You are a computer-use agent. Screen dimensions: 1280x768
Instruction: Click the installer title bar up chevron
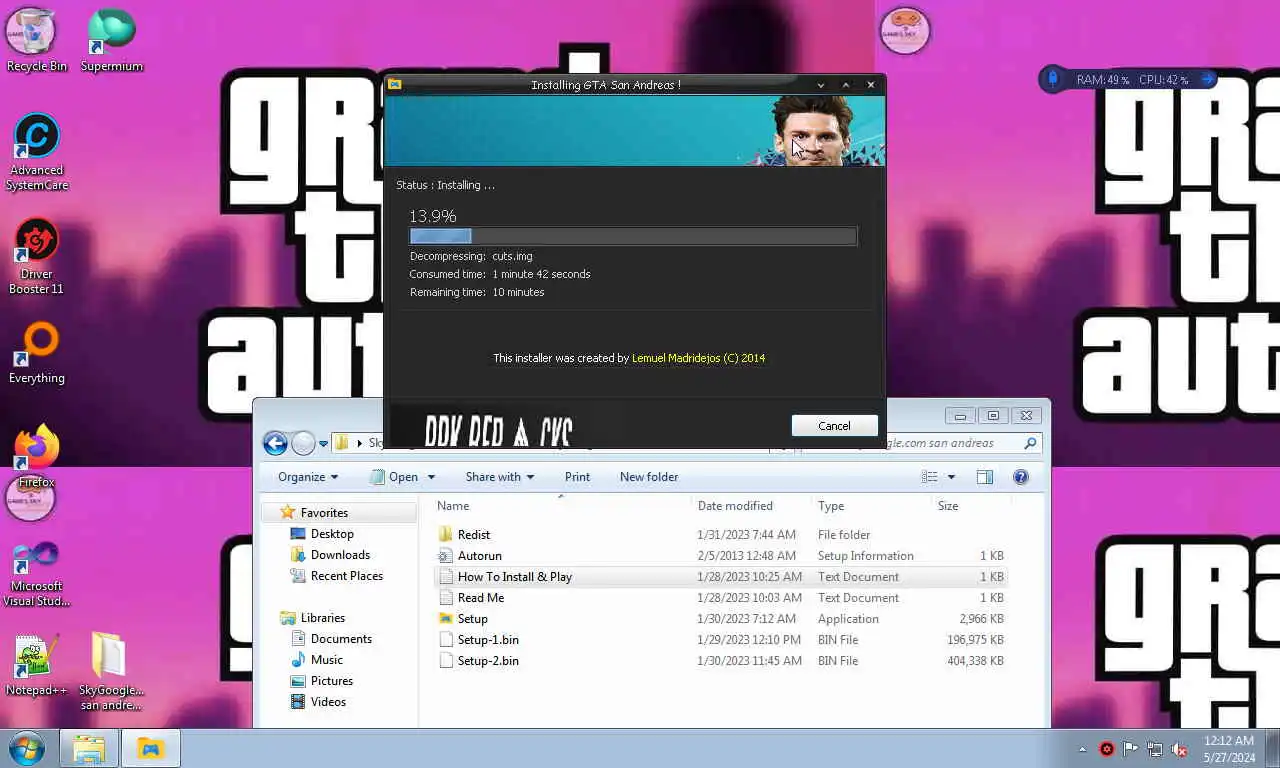tap(846, 85)
